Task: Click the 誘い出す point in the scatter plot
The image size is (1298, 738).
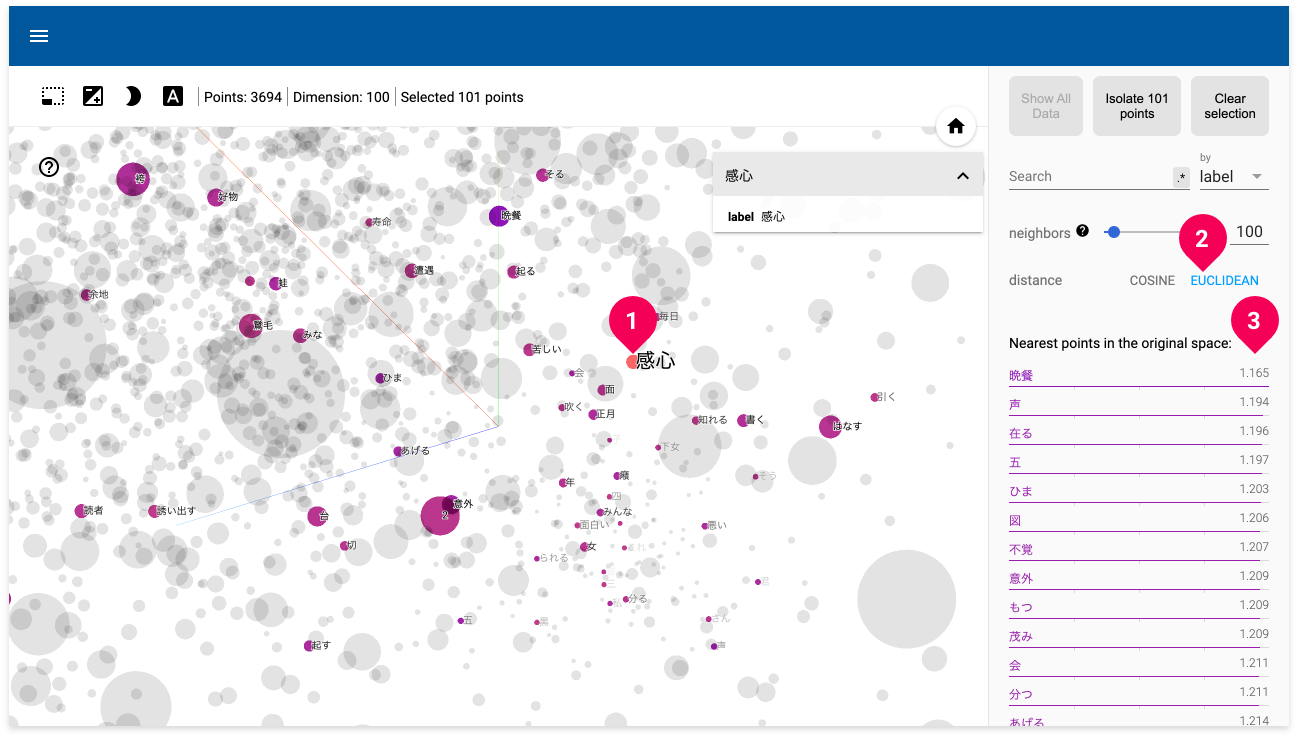Action: [153, 511]
